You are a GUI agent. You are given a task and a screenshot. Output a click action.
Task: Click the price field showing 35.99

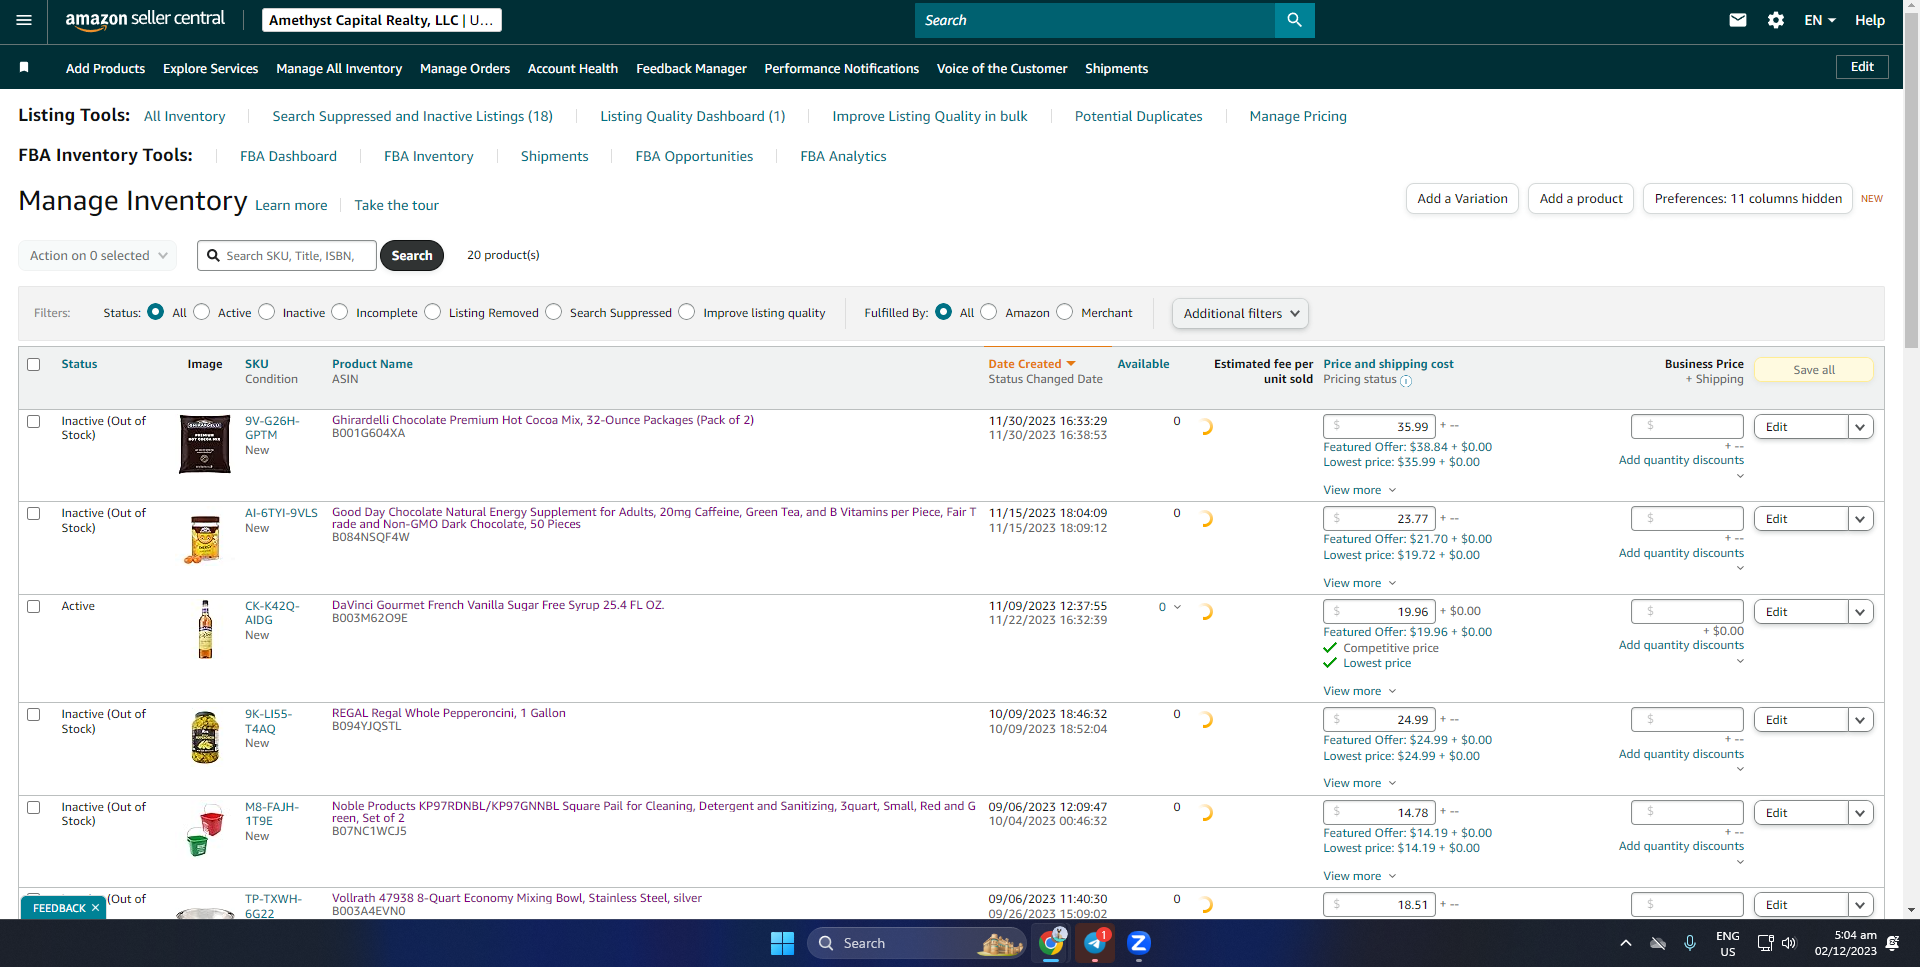point(1379,426)
